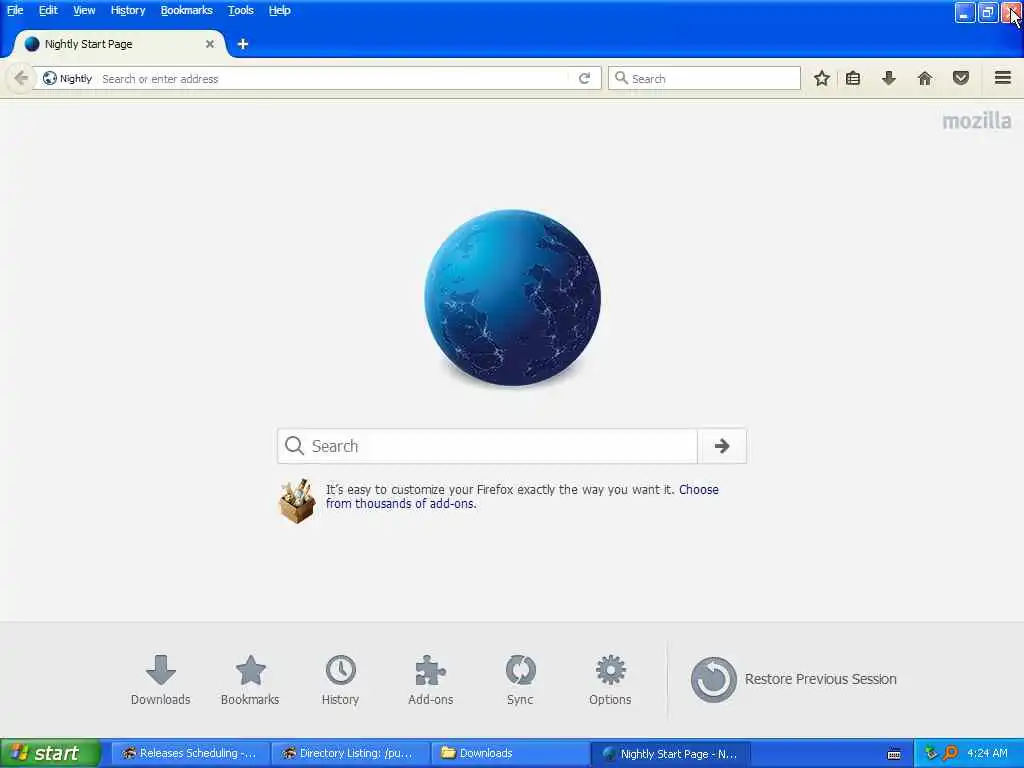
Task: Open the History menu
Action: tap(128, 10)
